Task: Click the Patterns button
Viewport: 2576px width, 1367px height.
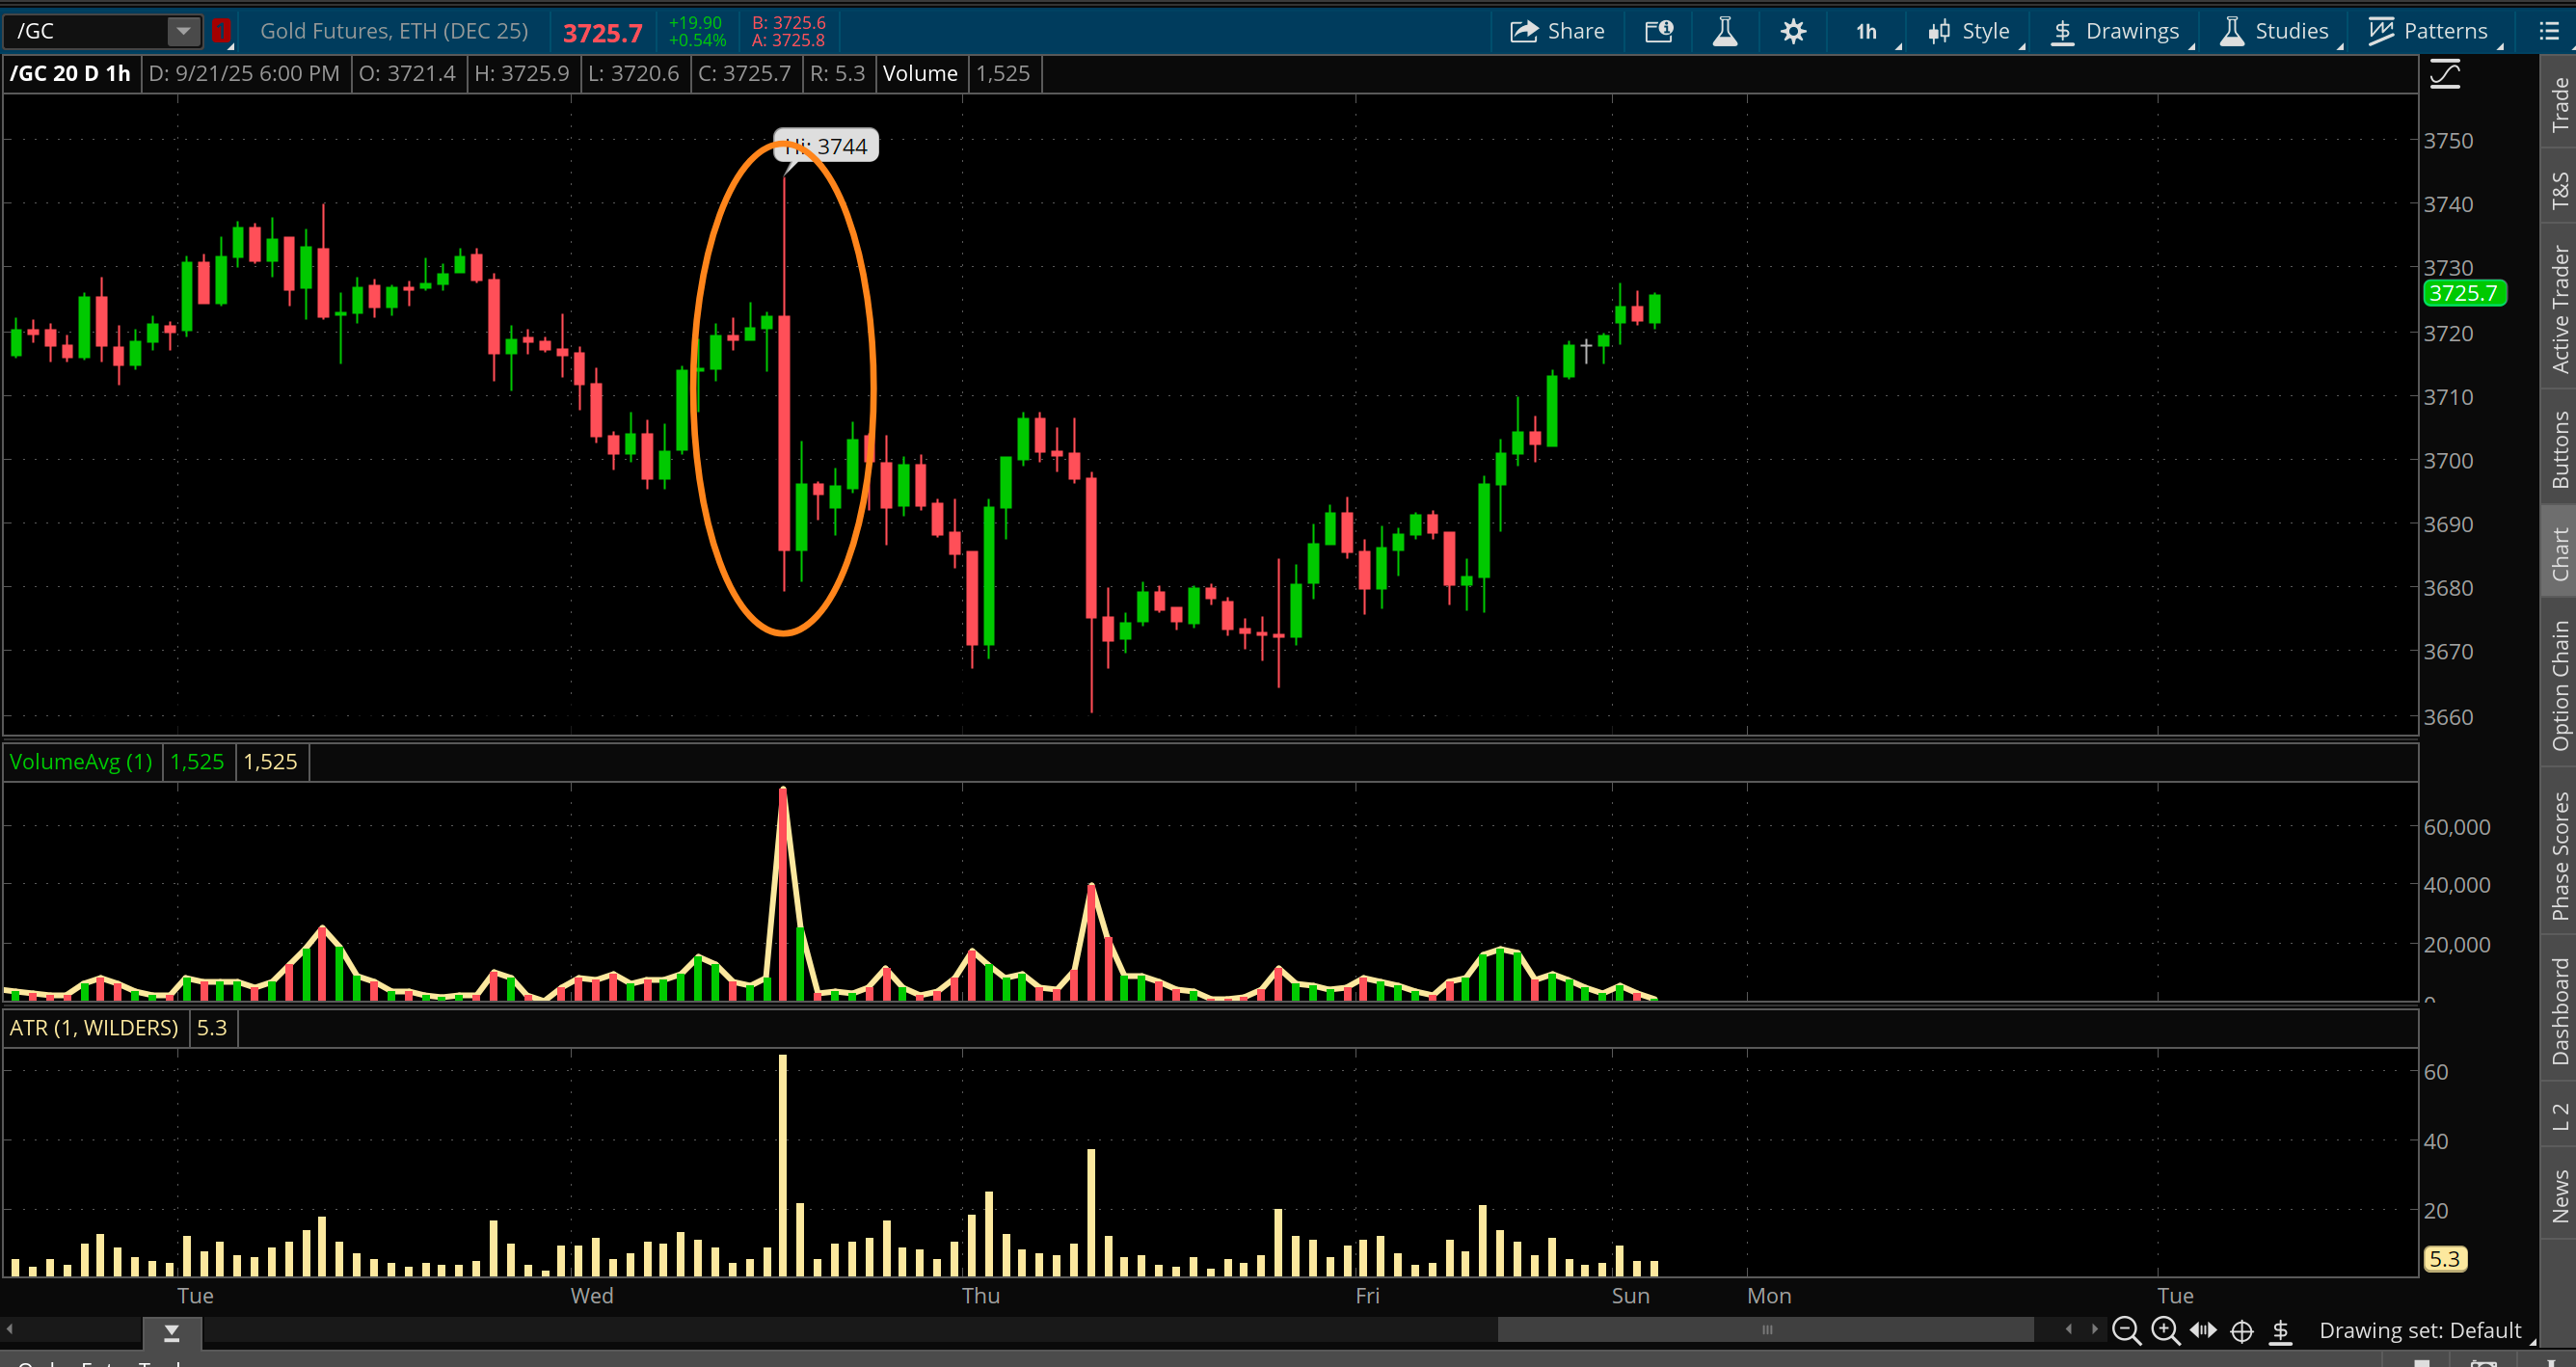Action: click(2429, 31)
